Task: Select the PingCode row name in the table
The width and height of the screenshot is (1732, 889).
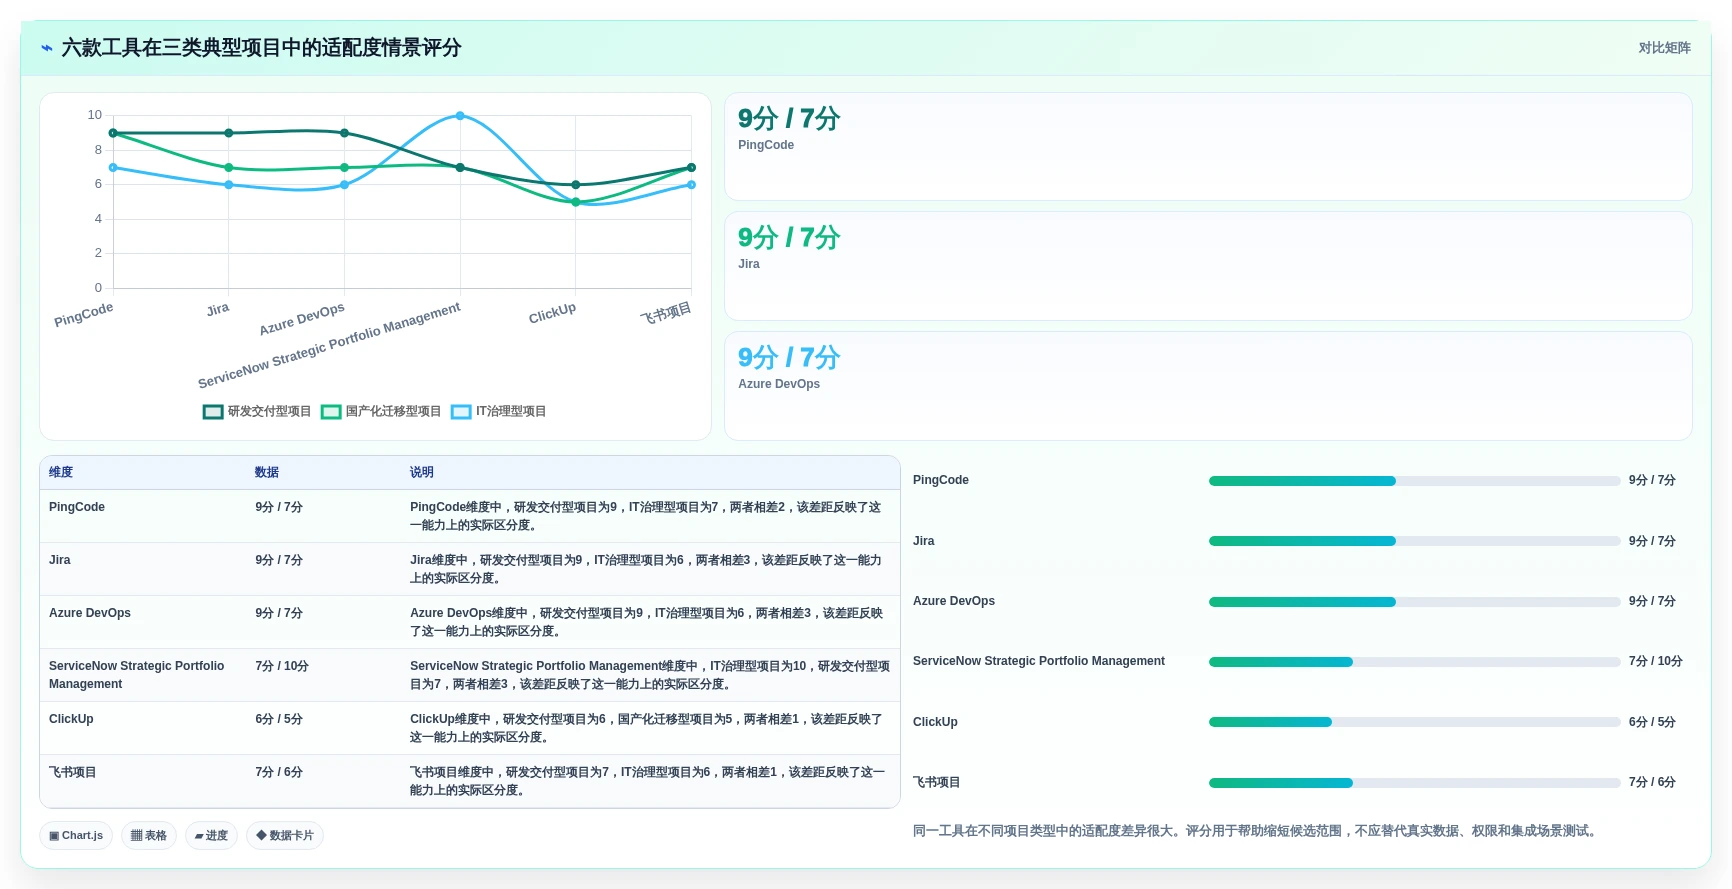Action: (x=77, y=508)
